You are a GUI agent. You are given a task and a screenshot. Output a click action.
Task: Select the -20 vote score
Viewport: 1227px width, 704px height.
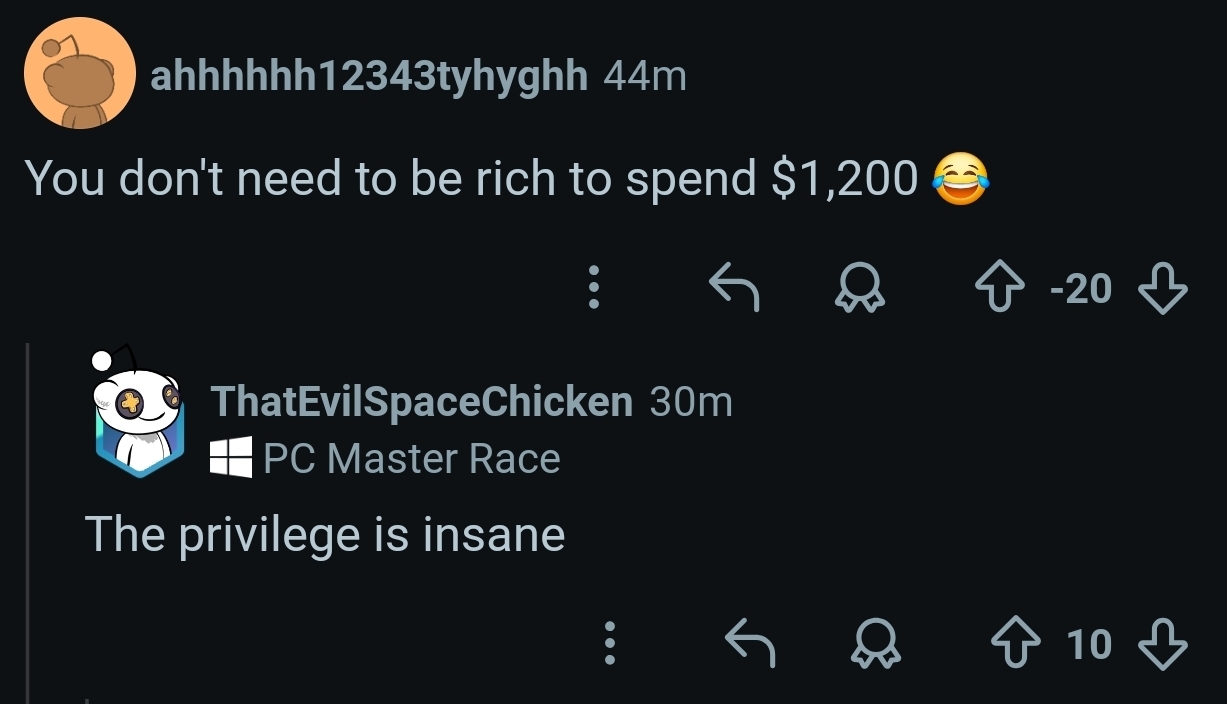(x=1081, y=289)
